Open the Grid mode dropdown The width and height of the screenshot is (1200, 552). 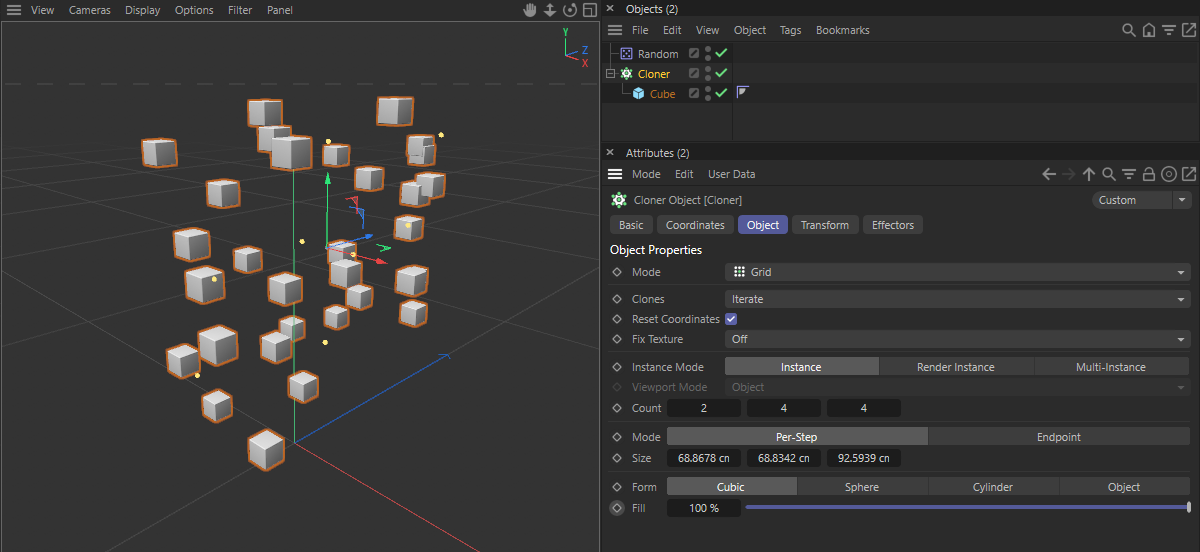pos(957,272)
